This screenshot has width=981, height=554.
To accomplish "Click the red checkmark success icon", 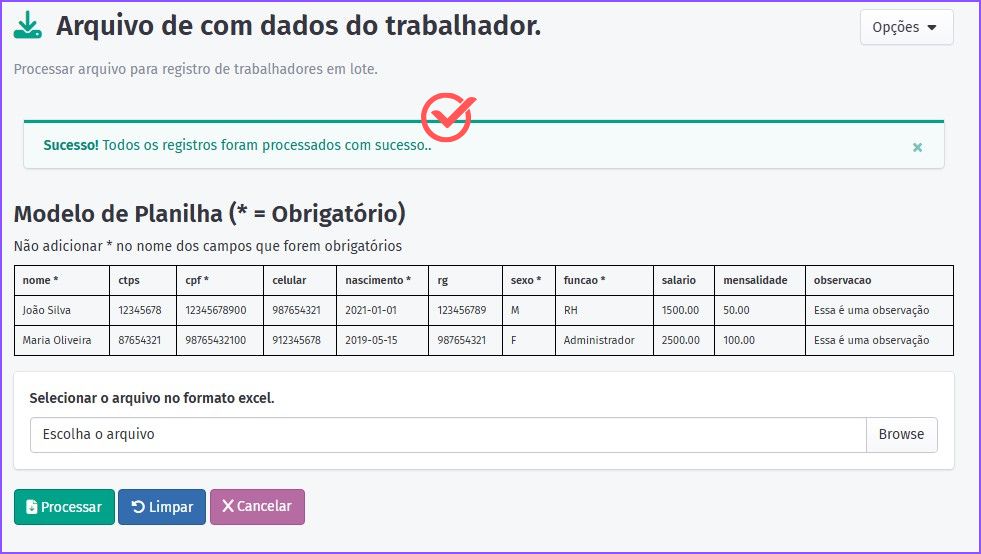I will (x=448, y=117).
